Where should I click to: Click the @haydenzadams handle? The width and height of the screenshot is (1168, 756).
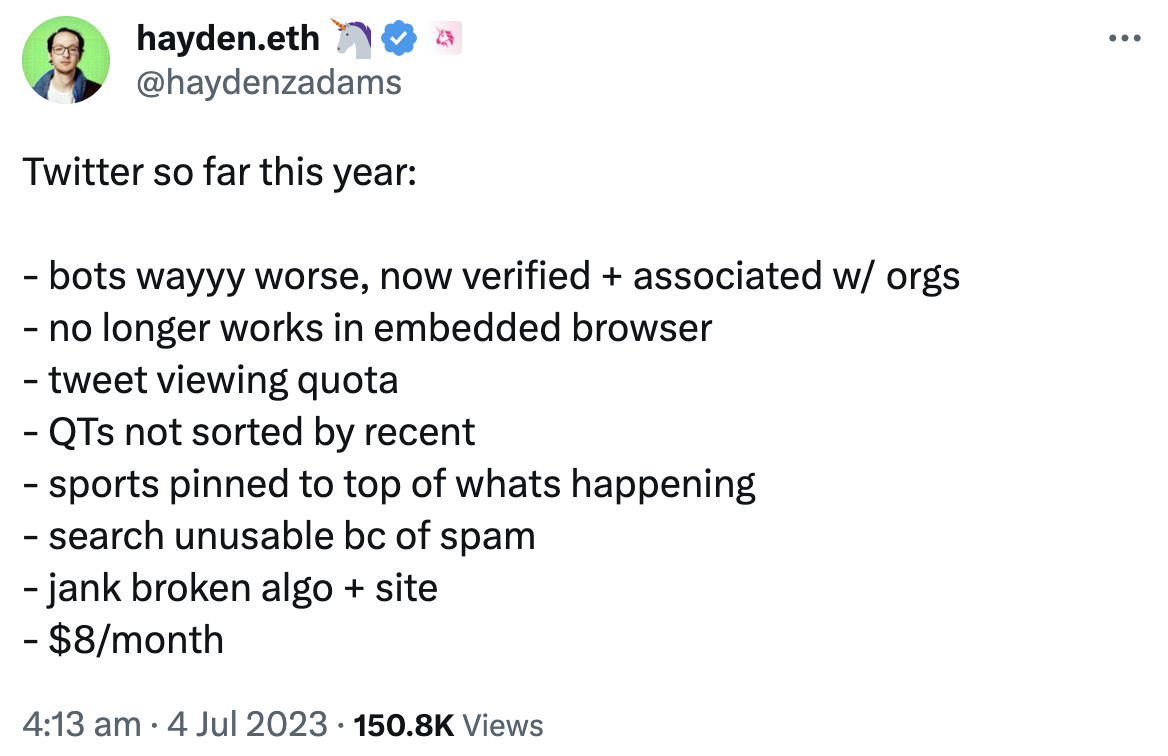268,82
